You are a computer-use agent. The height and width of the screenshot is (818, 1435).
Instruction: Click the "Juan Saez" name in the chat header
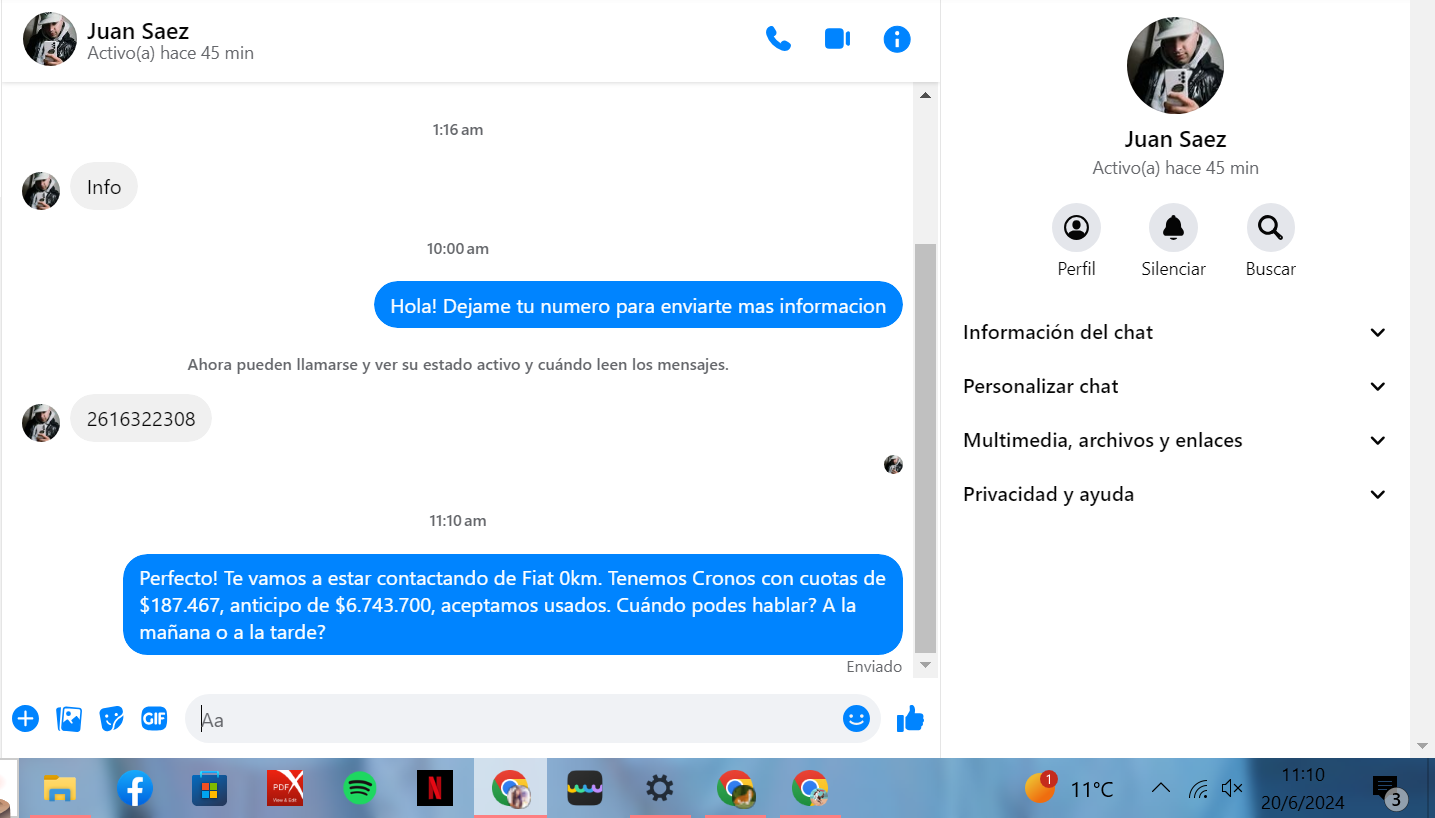tap(138, 31)
